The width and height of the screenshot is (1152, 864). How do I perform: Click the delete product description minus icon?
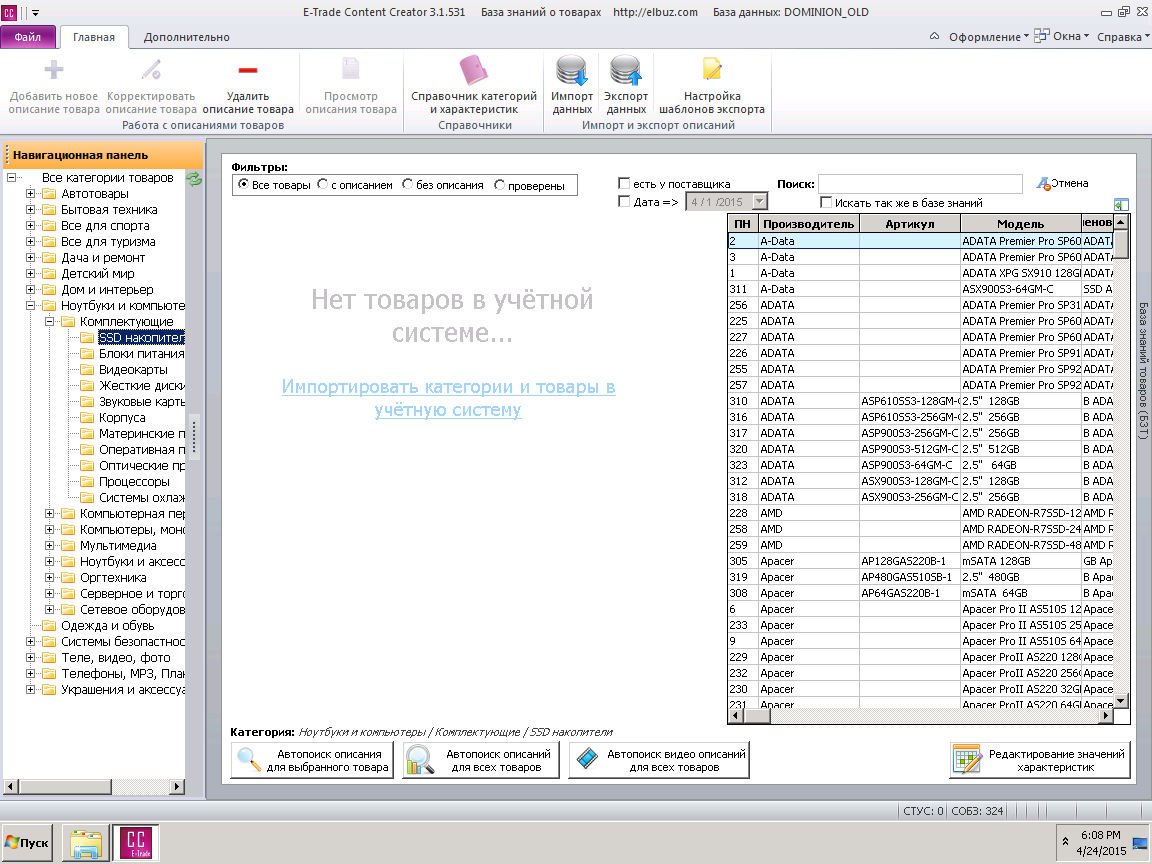pyautogui.click(x=248, y=71)
